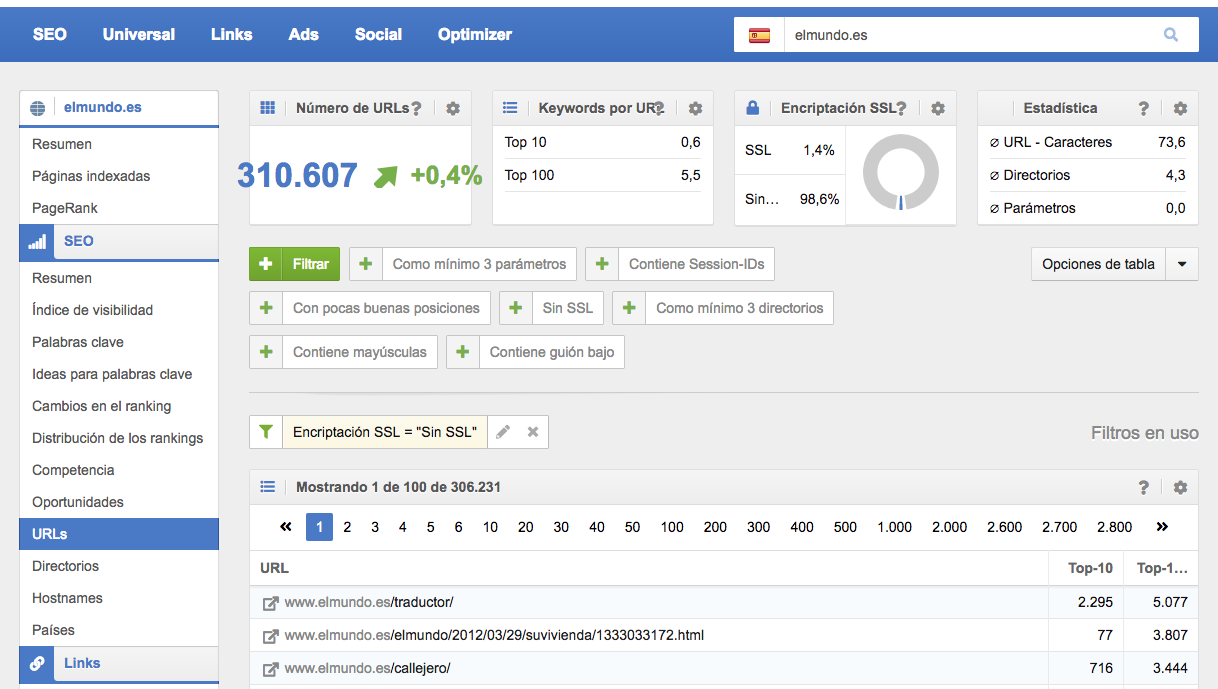Open gear icon of the URL table header

pos(1180,488)
